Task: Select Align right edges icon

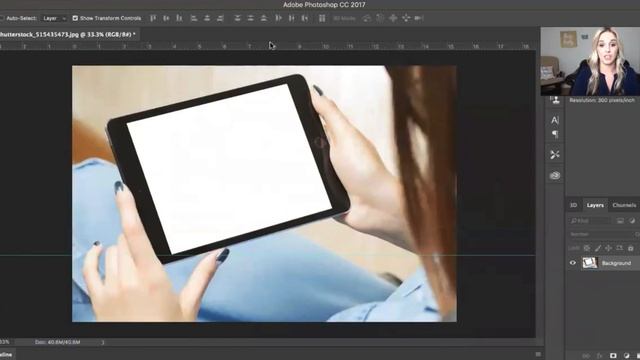Action: 220,18
